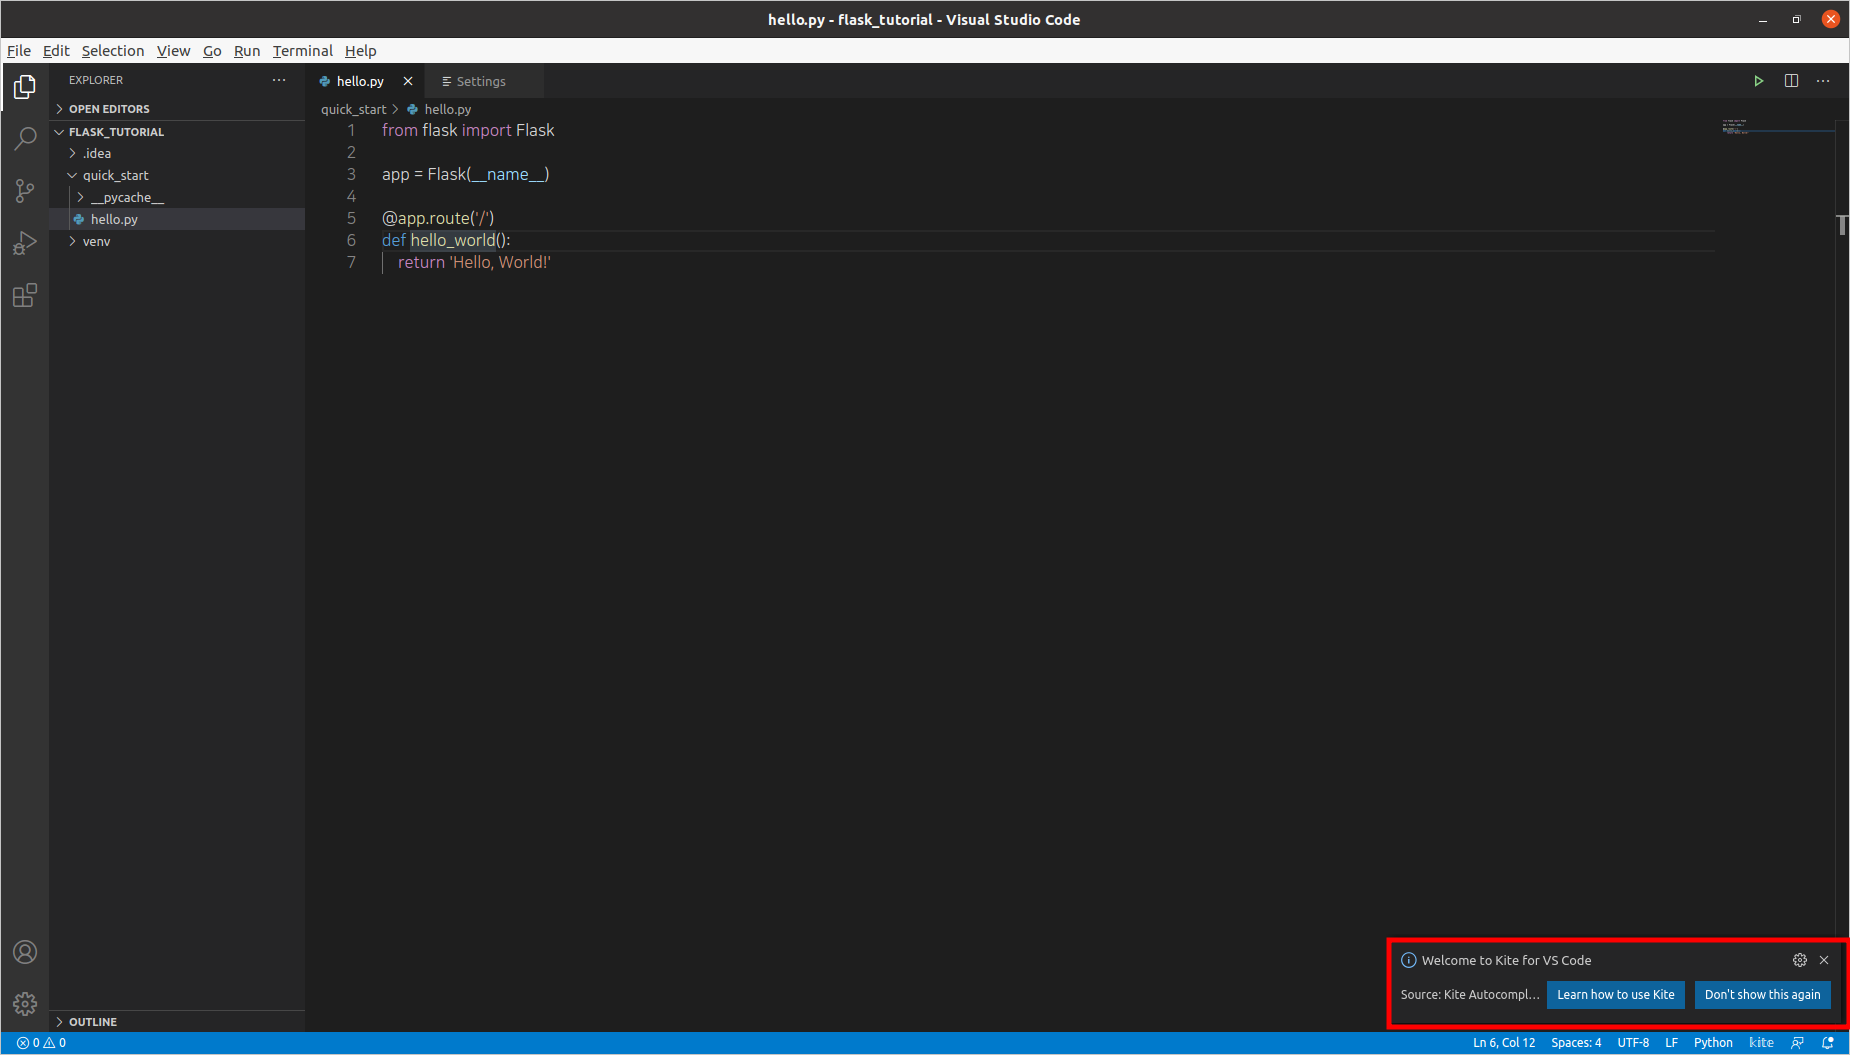Open the Source Control view
This screenshot has width=1850, height=1055.
(x=25, y=191)
